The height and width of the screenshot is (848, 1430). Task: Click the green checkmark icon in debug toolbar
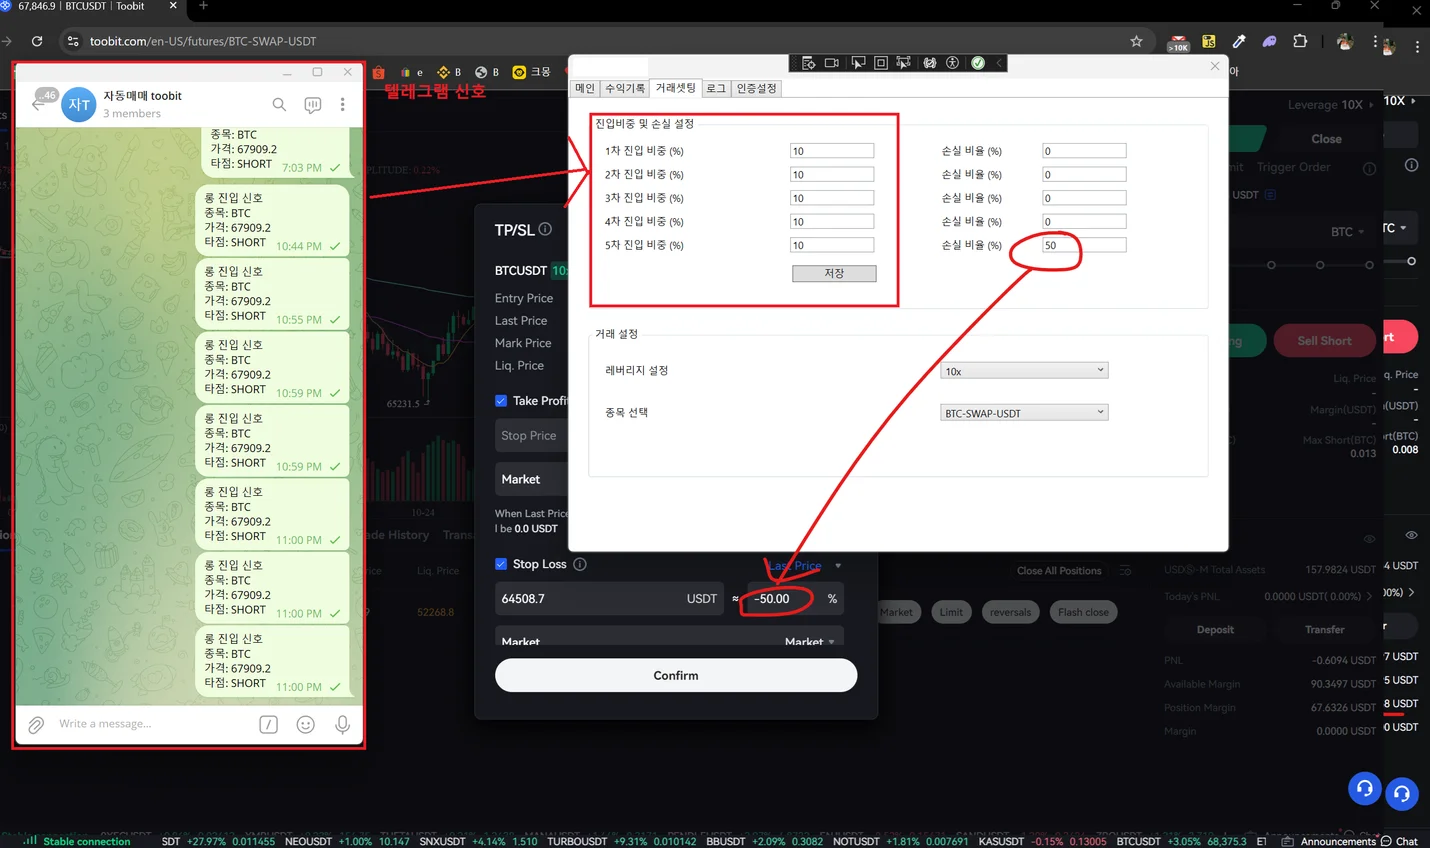click(978, 63)
